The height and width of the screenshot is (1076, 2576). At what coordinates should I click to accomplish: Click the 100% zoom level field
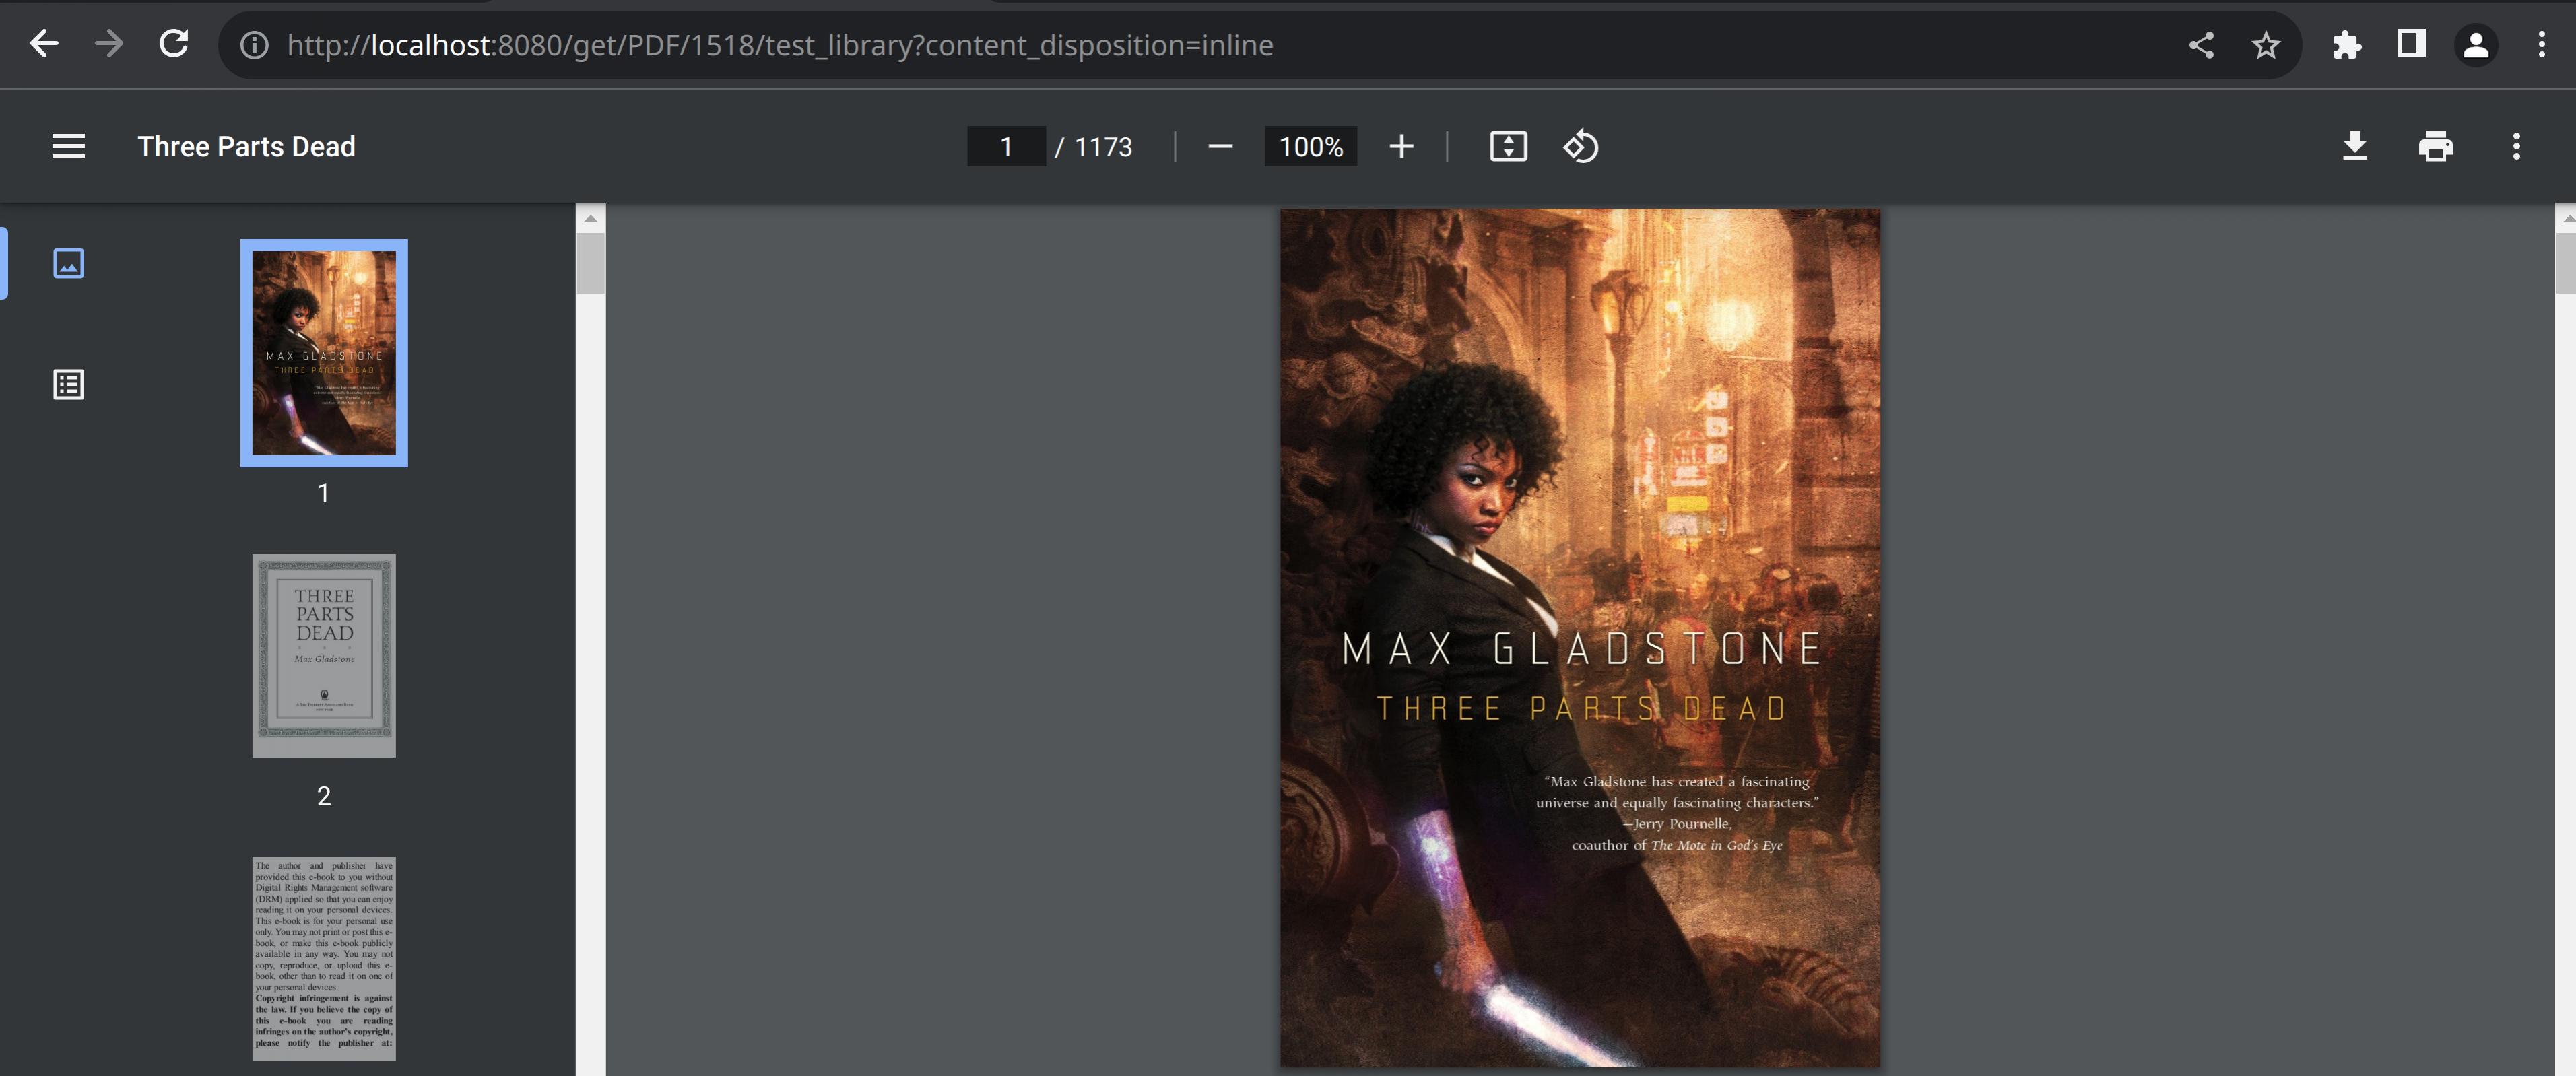[x=1310, y=147]
